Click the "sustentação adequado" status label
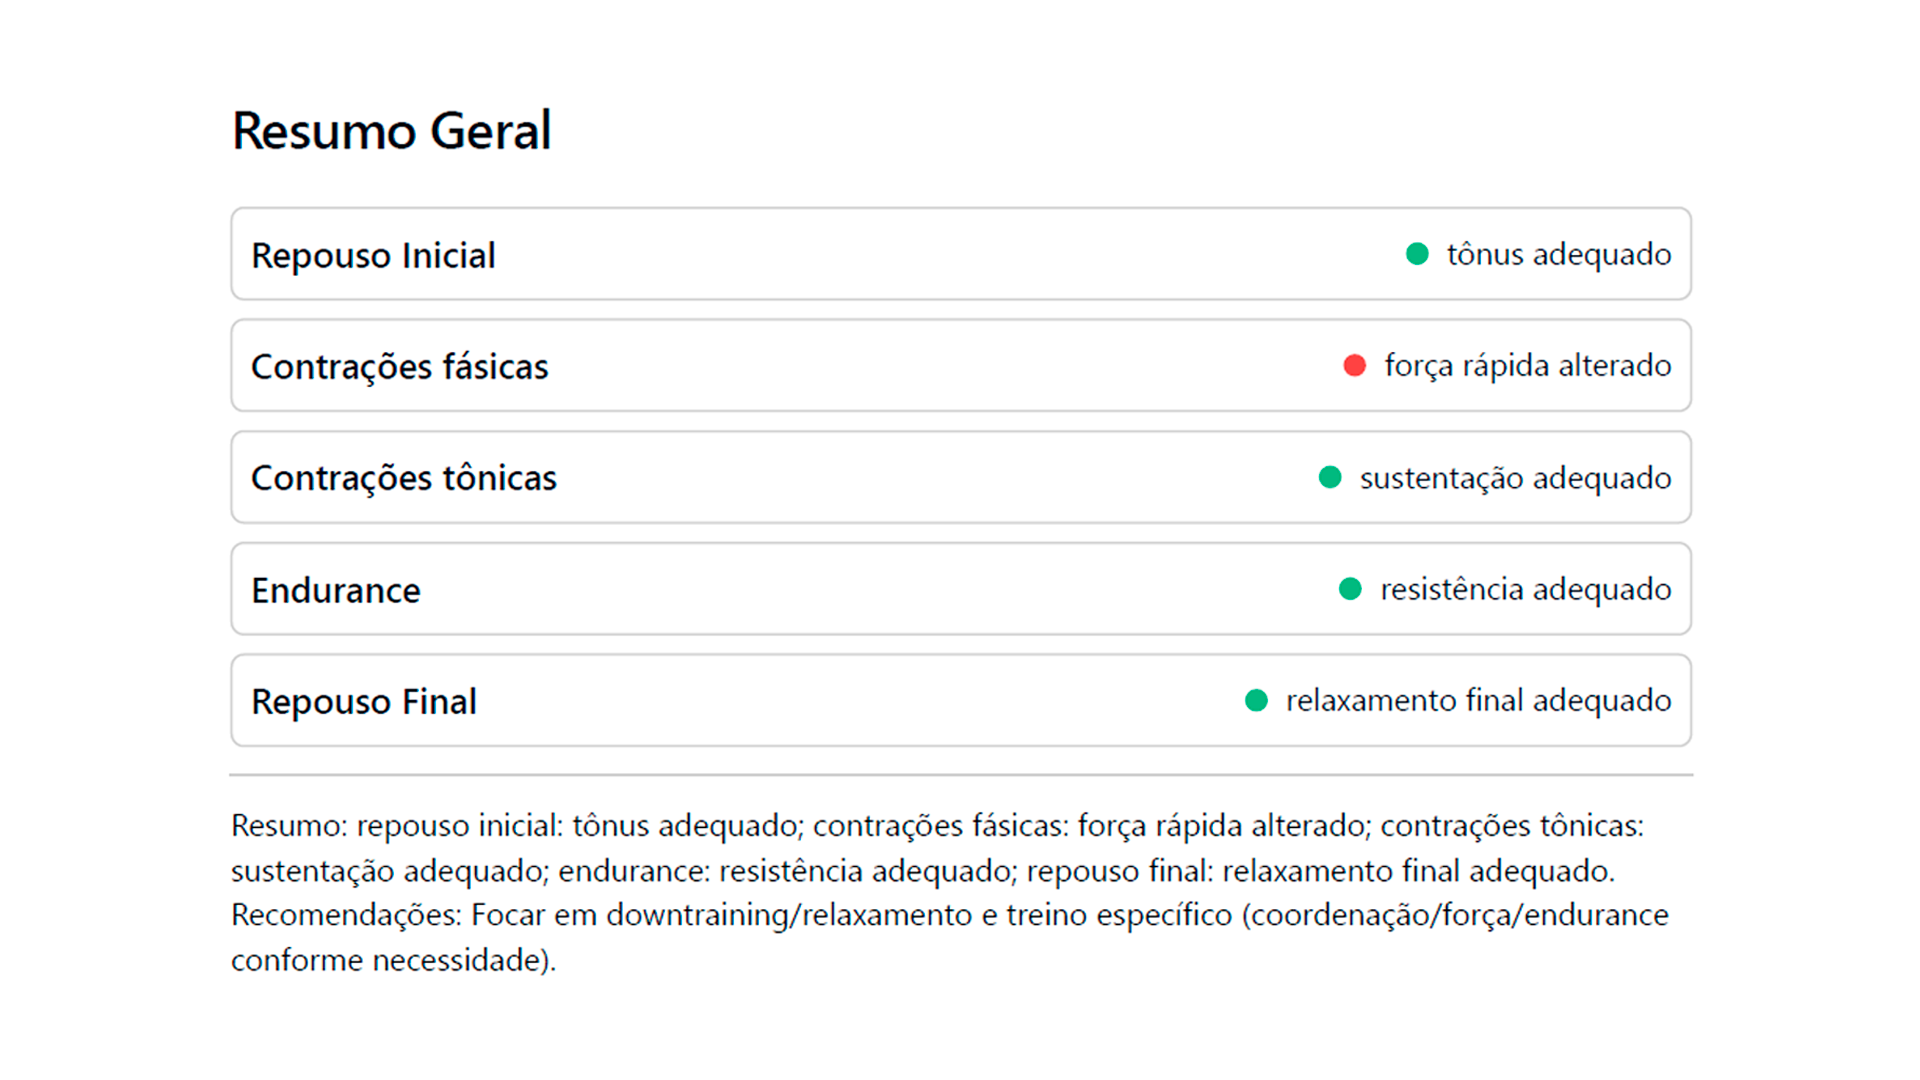The height and width of the screenshot is (1080, 1920). click(x=1515, y=478)
